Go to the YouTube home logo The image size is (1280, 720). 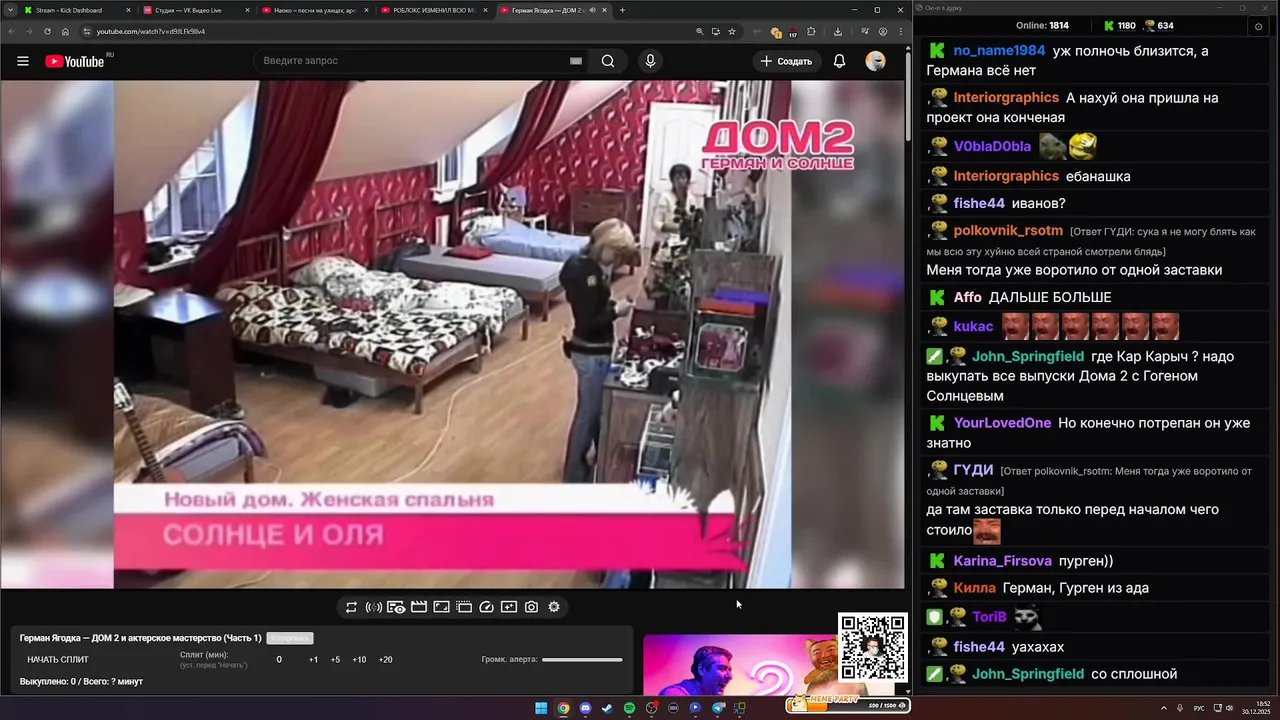[x=75, y=61]
